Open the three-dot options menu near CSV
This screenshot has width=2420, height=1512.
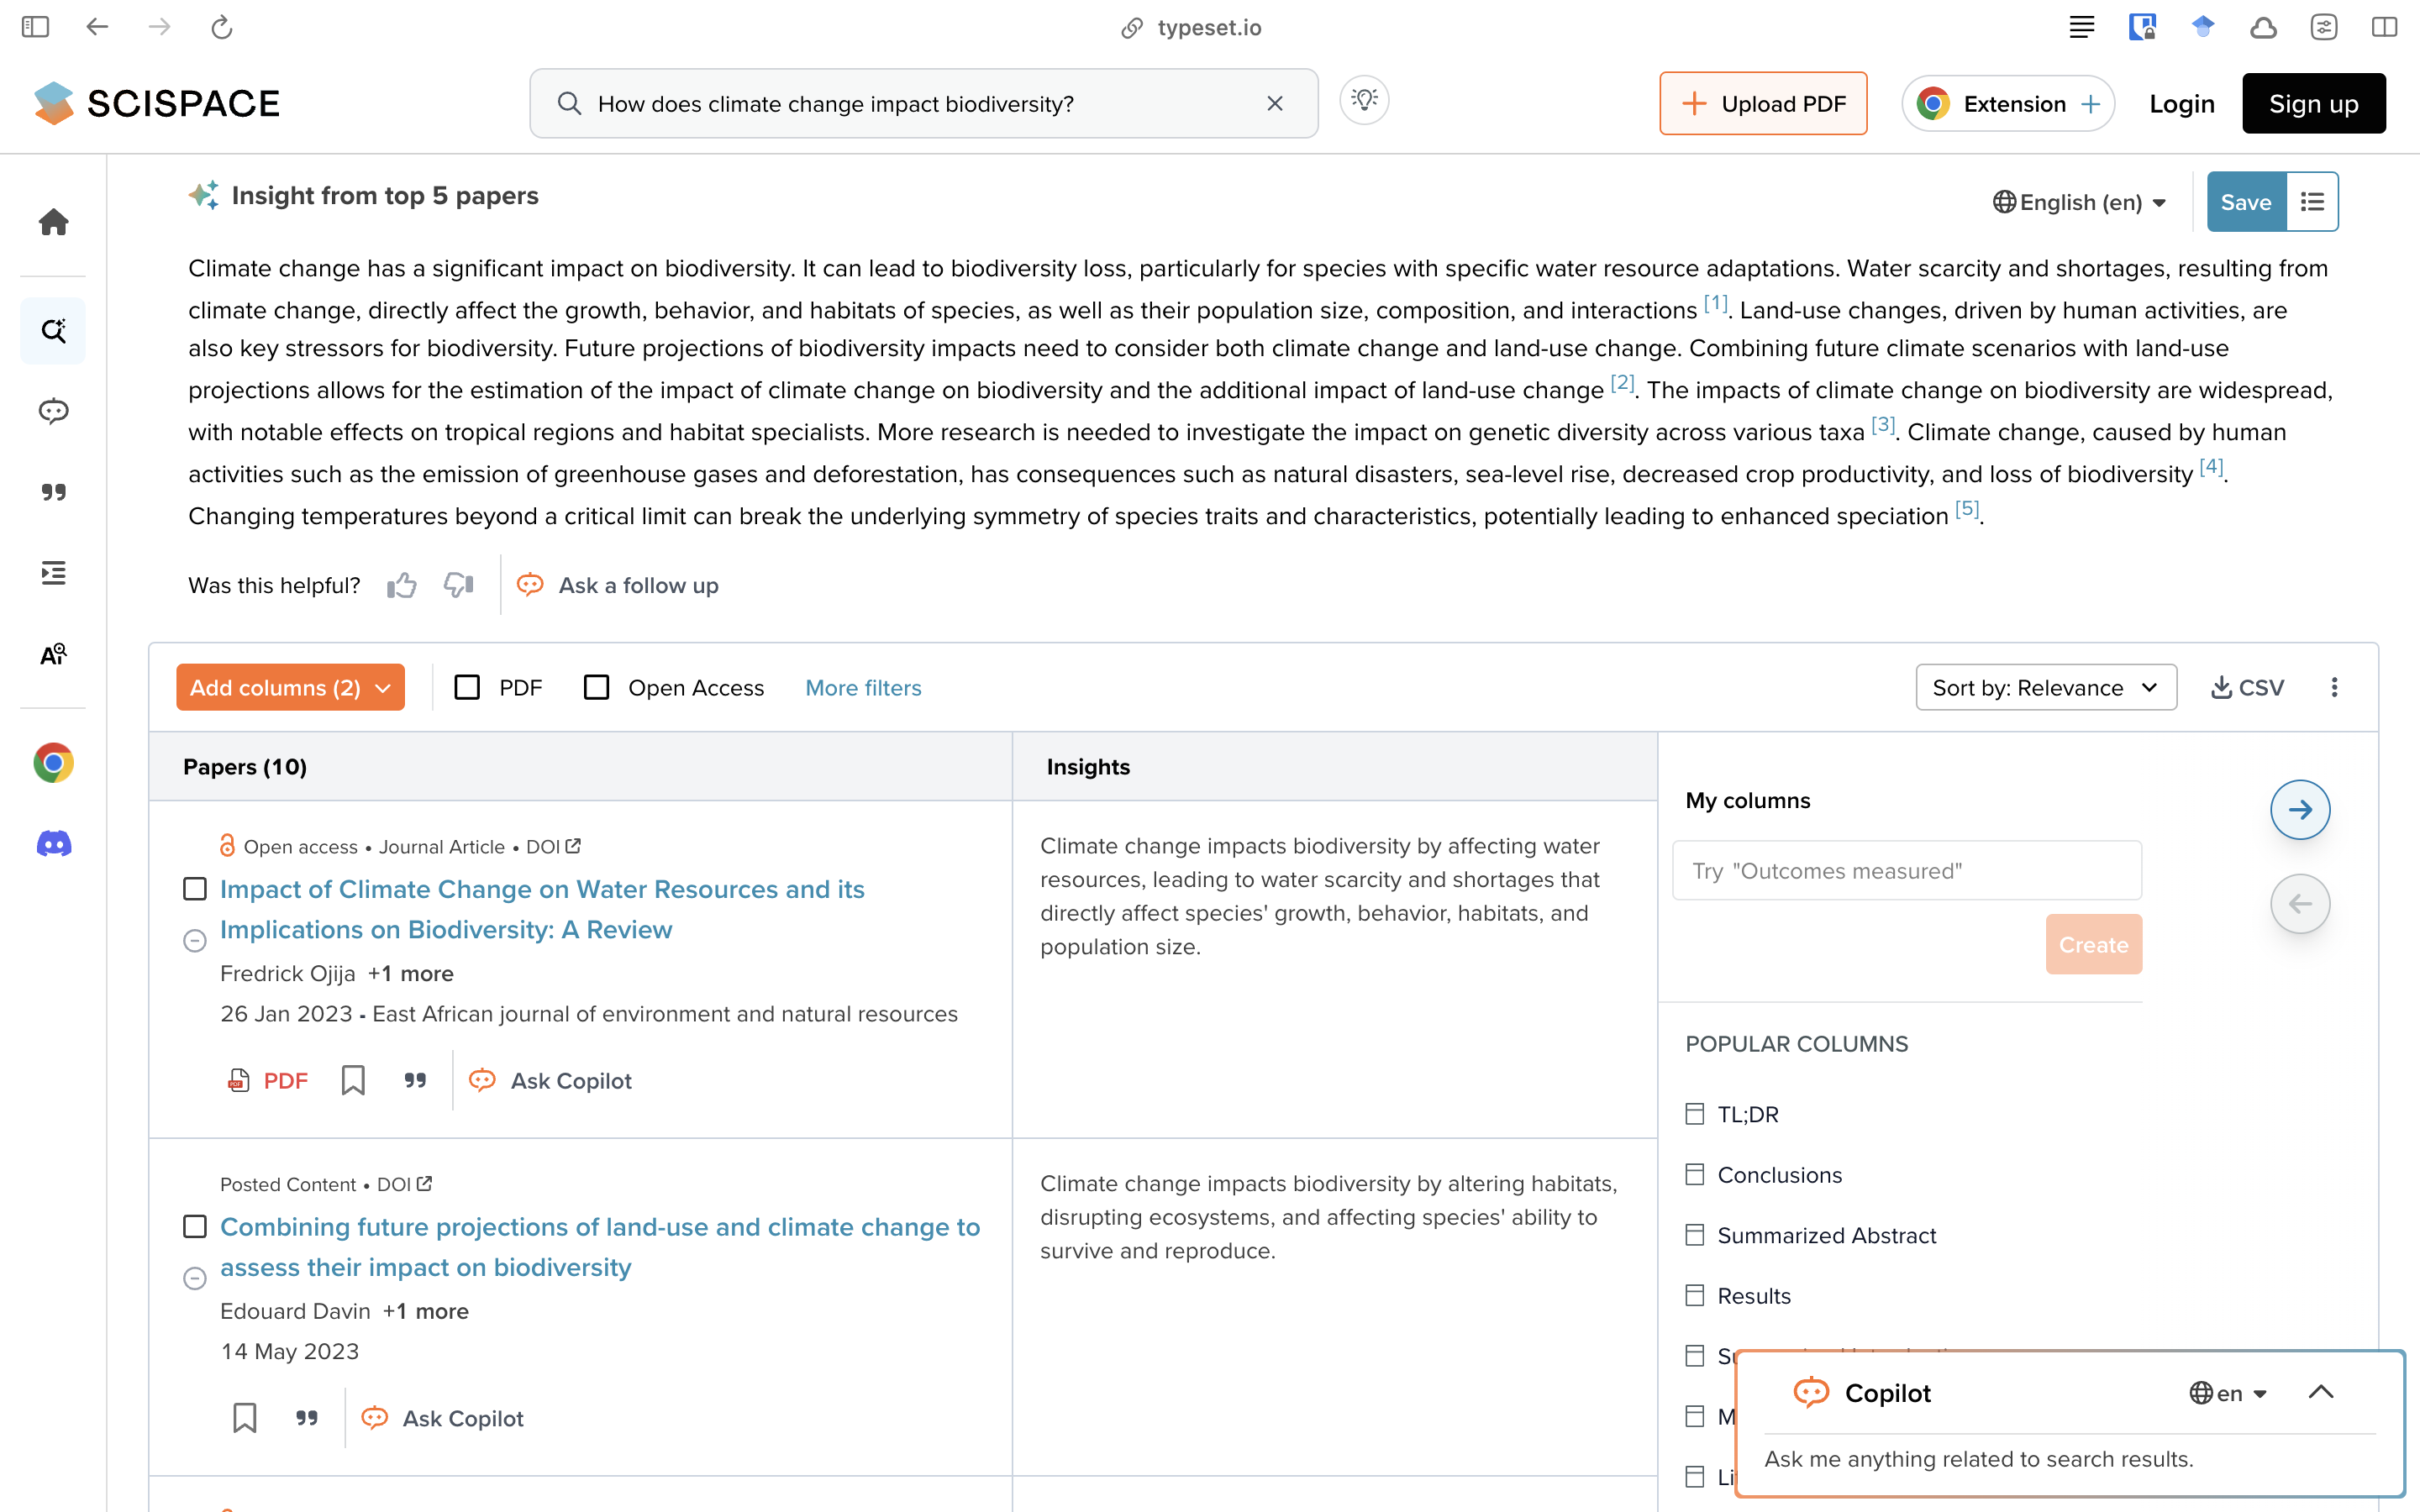2334,688
